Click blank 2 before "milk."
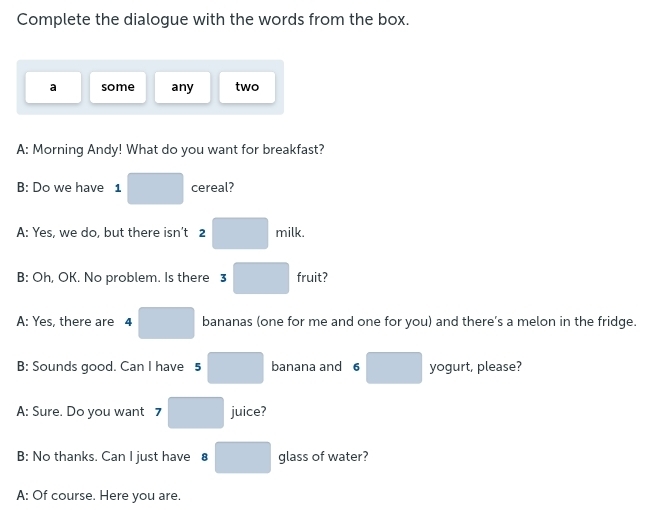This screenshot has width=648, height=510. 240,234
